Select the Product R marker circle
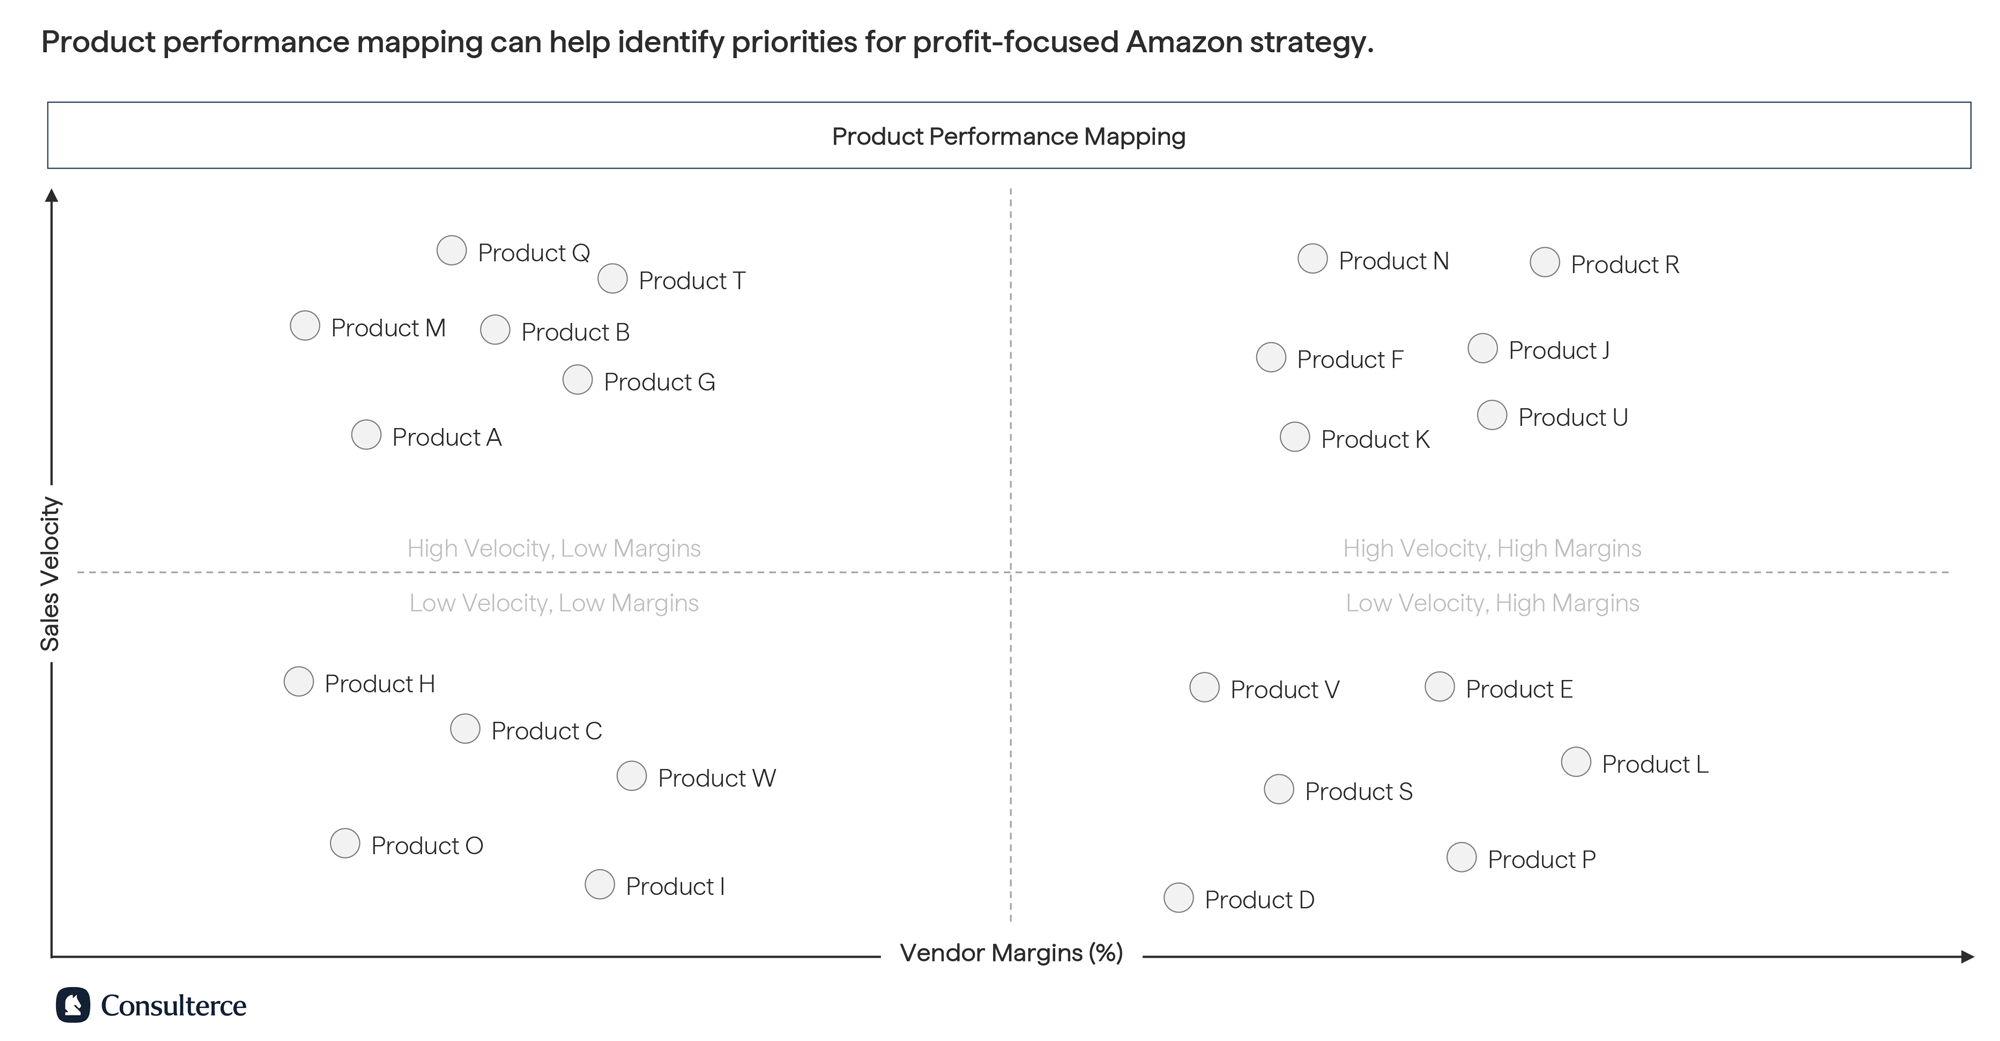Image resolution: width=2000 pixels, height=1041 pixels. point(1544,262)
